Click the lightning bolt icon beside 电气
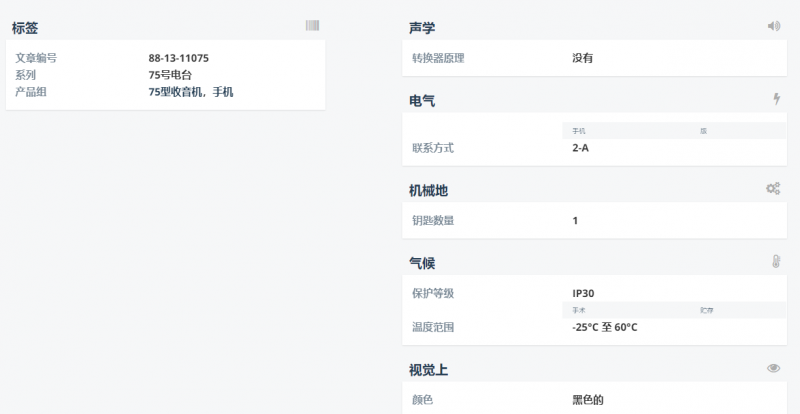Viewport: 800px width, 414px height. (776, 98)
